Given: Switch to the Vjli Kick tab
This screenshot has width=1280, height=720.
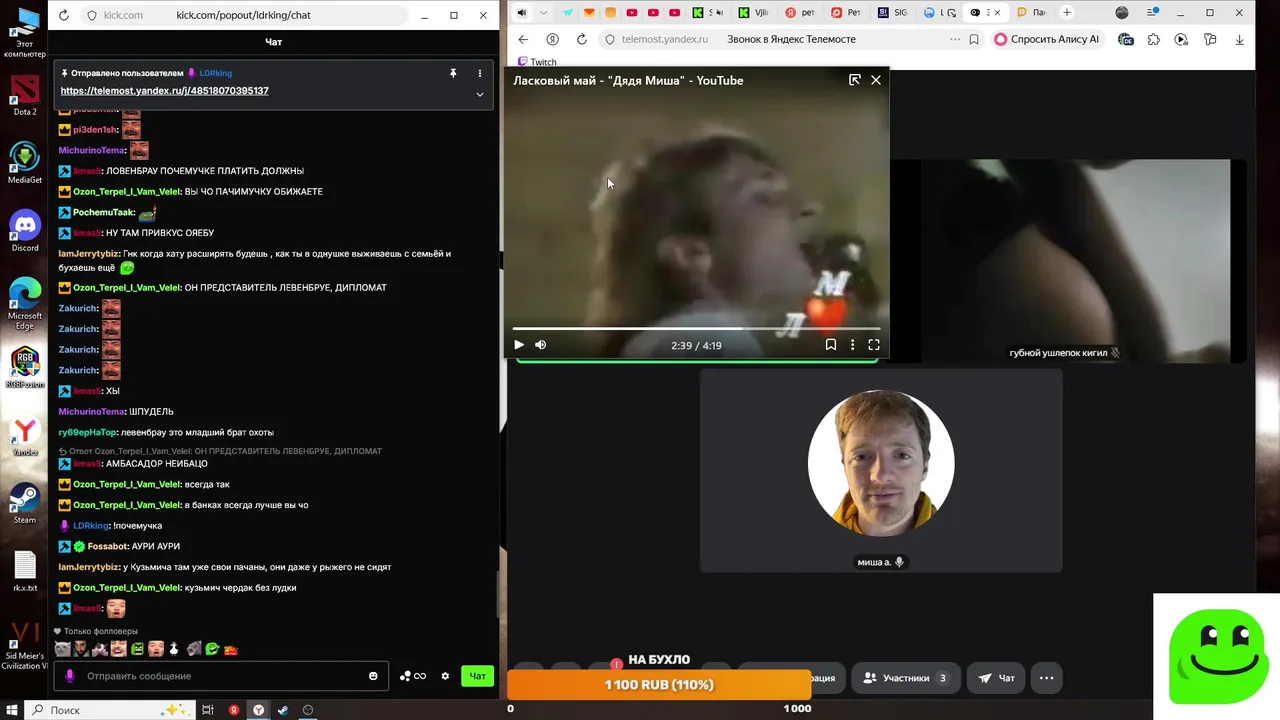Looking at the screenshot, I should pyautogui.click(x=754, y=13).
